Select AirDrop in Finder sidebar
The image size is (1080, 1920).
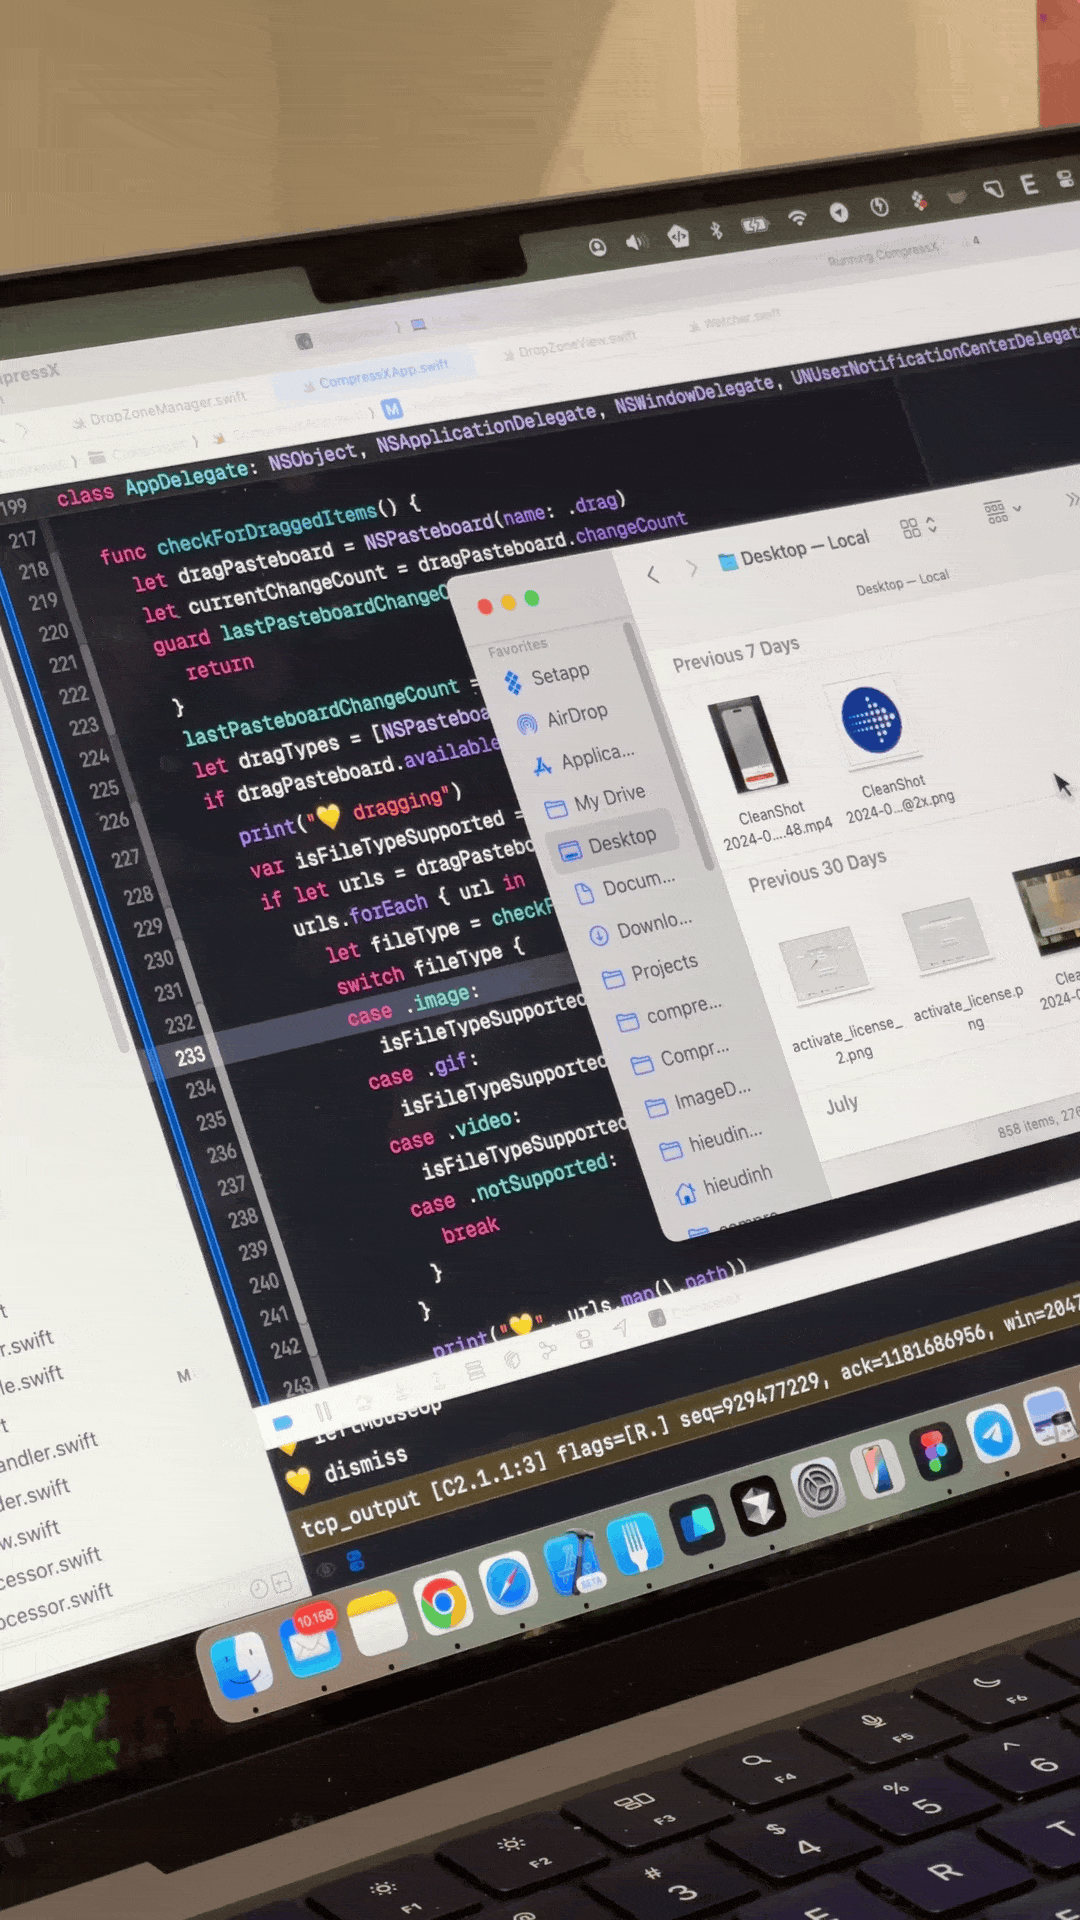563,718
